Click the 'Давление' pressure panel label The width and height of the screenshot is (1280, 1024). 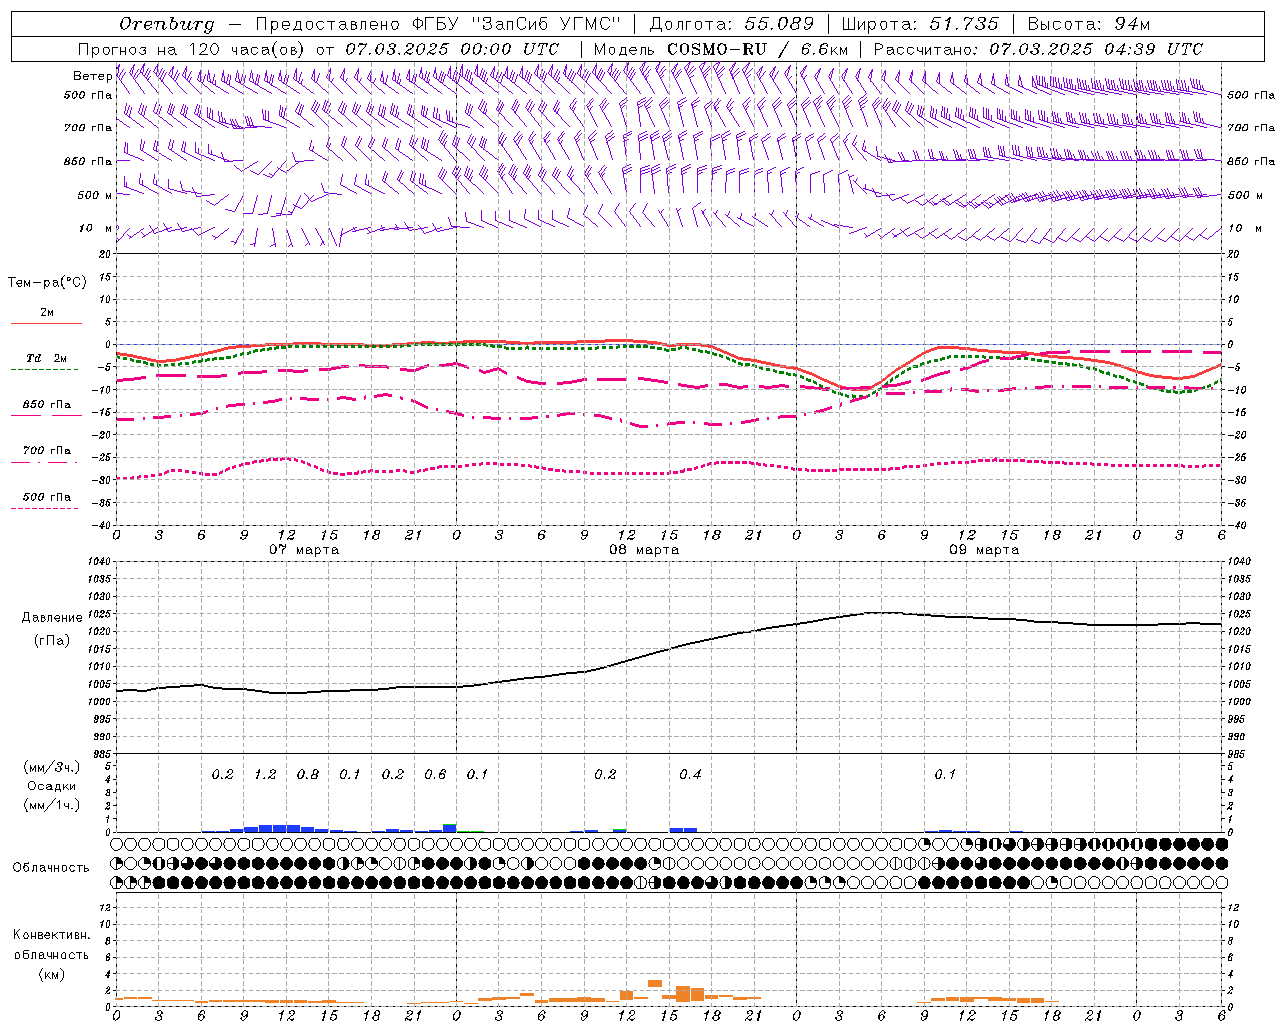click(x=52, y=618)
